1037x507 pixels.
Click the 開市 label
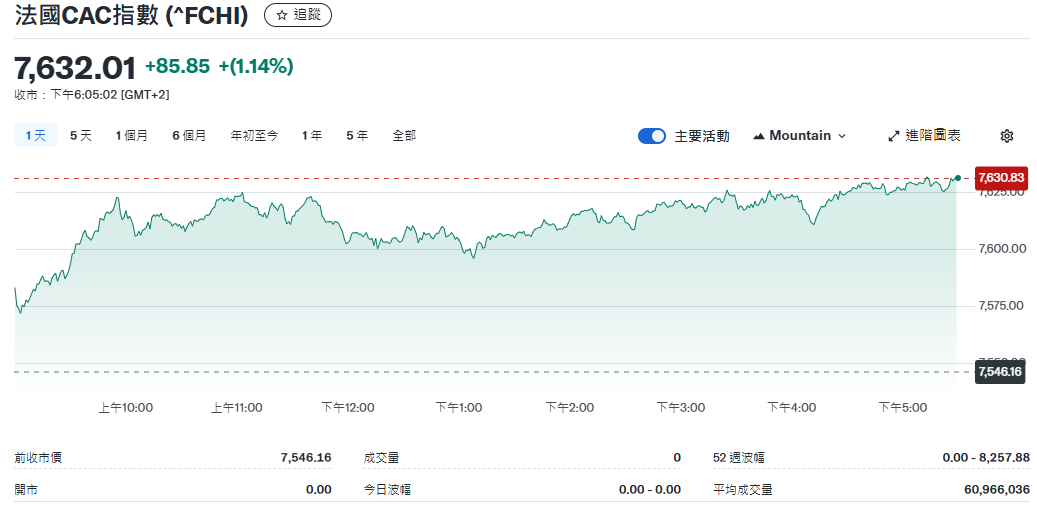click(26, 490)
